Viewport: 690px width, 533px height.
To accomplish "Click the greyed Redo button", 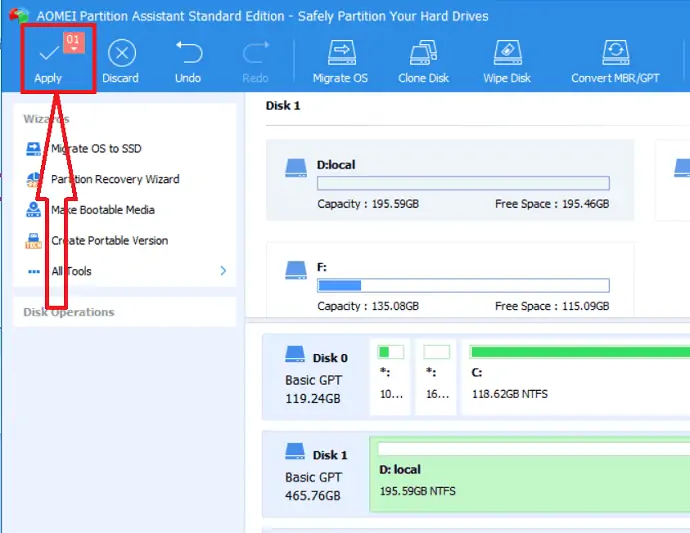I will point(255,62).
